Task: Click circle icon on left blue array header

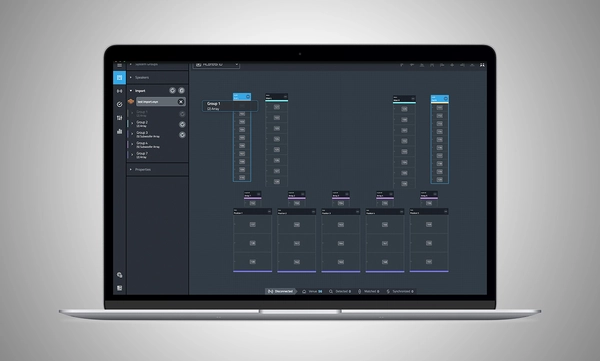Action: (x=248, y=96)
